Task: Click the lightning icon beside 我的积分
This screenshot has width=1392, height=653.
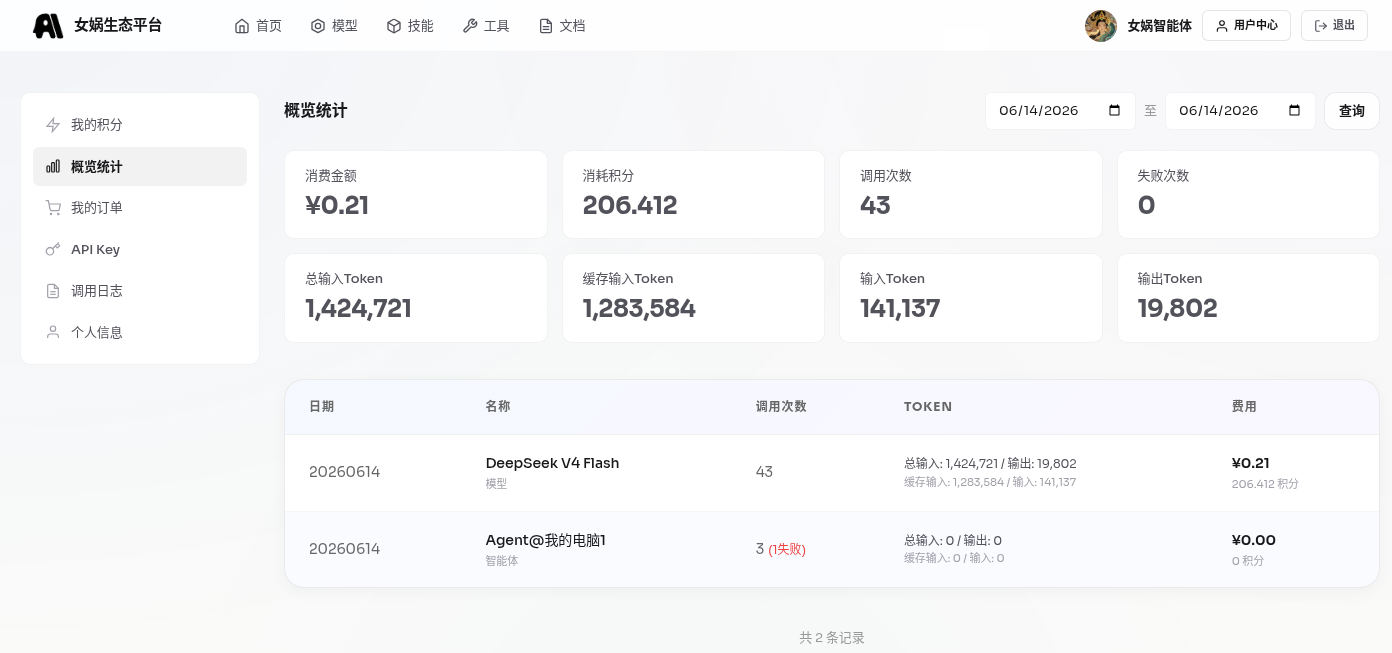Action: [x=53, y=125]
